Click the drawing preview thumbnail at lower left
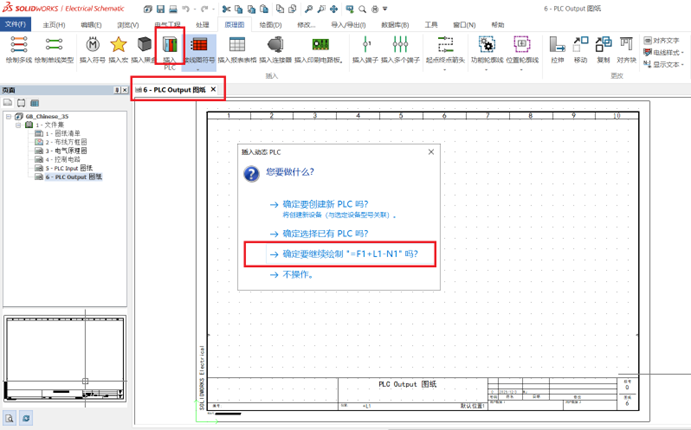The image size is (691, 430). click(x=65, y=358)
